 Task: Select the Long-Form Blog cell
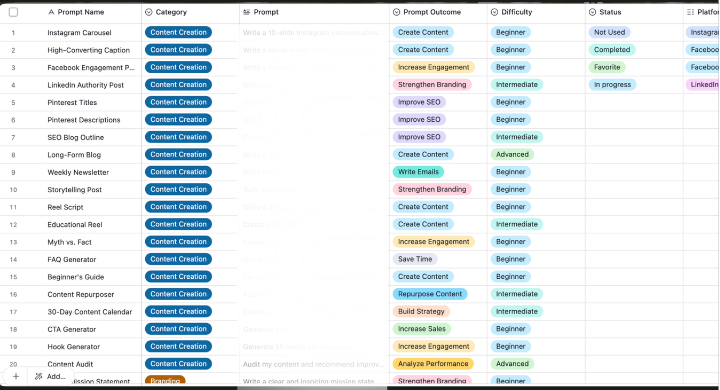(x=74, y=155)
